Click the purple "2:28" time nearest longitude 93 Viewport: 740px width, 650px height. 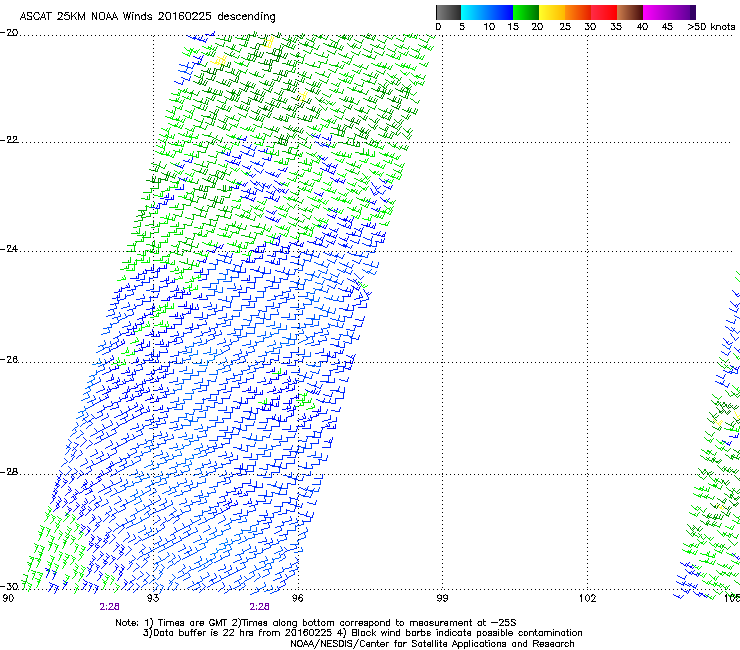point(109,607)
